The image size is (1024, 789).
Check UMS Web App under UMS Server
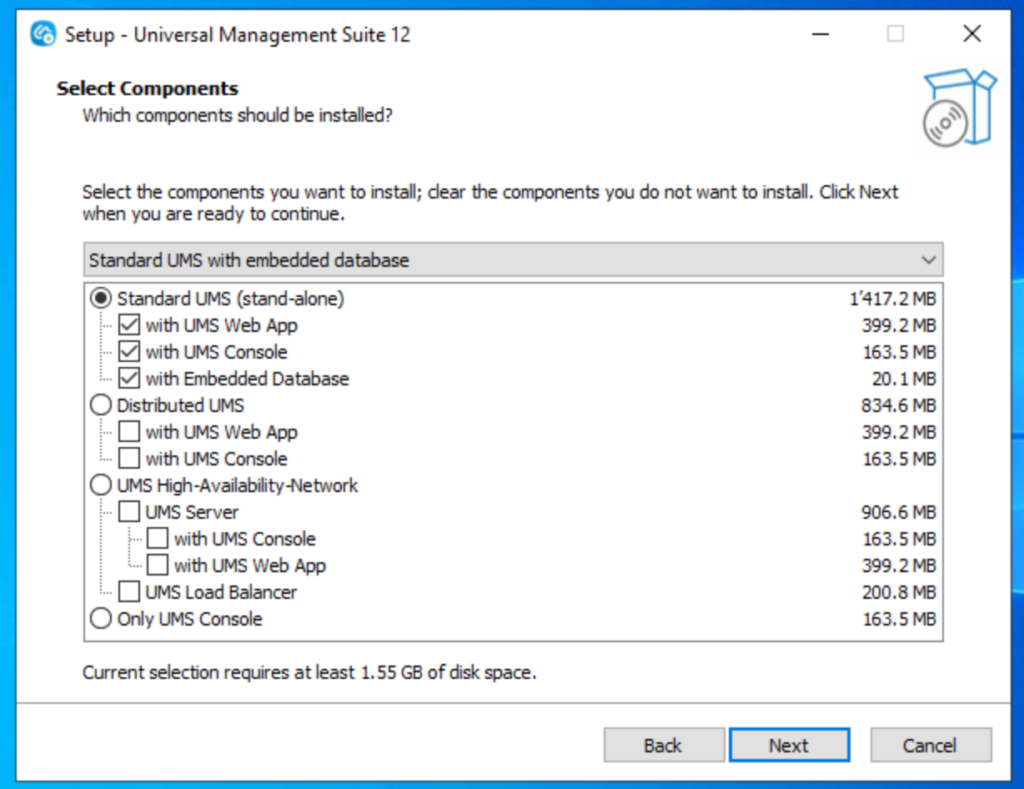158,565
